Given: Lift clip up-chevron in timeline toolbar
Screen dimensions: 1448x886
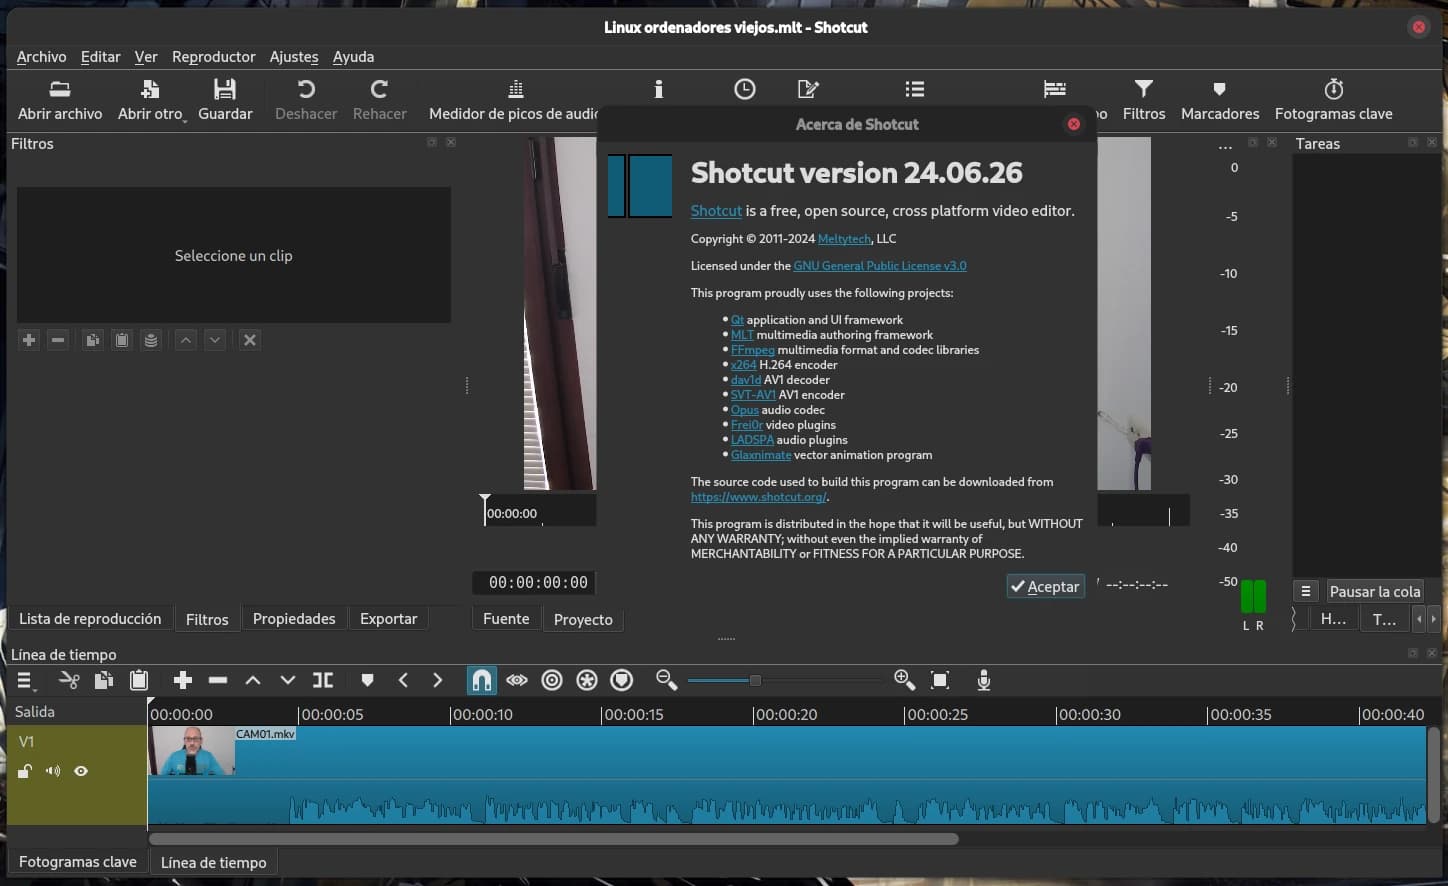Looking at the screenshot, I should pyautogui.click(x=253, y=680).
